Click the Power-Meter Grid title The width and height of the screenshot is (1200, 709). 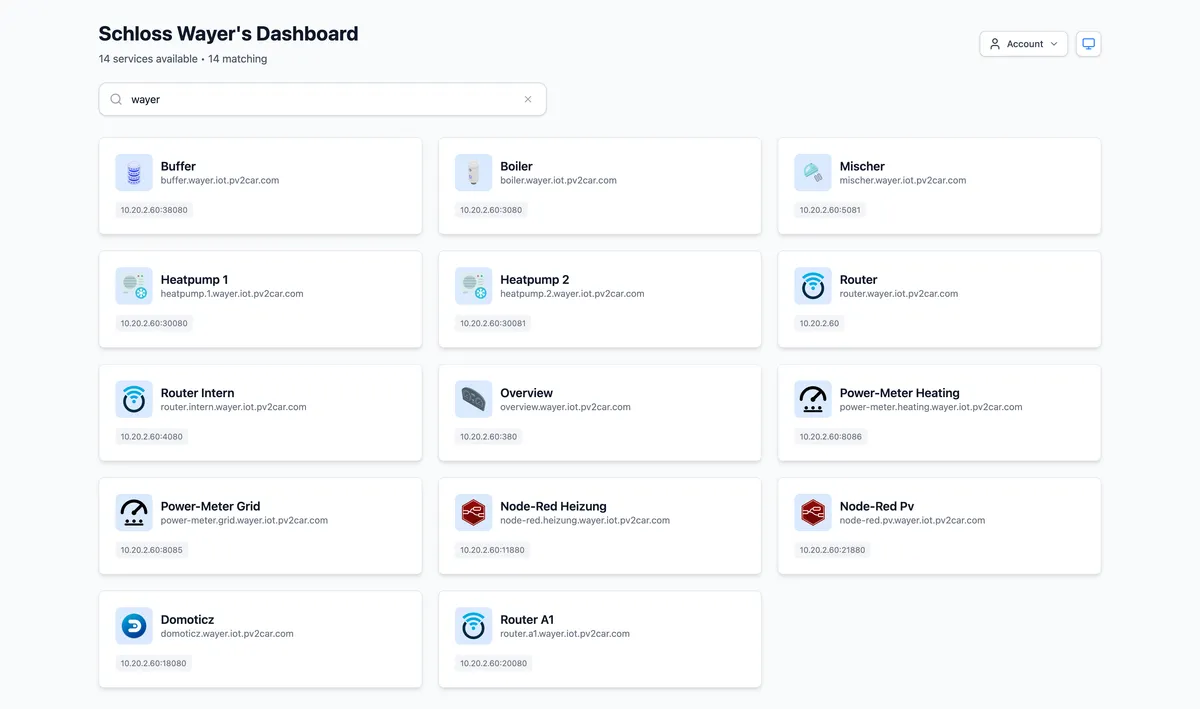coord(211,505)
